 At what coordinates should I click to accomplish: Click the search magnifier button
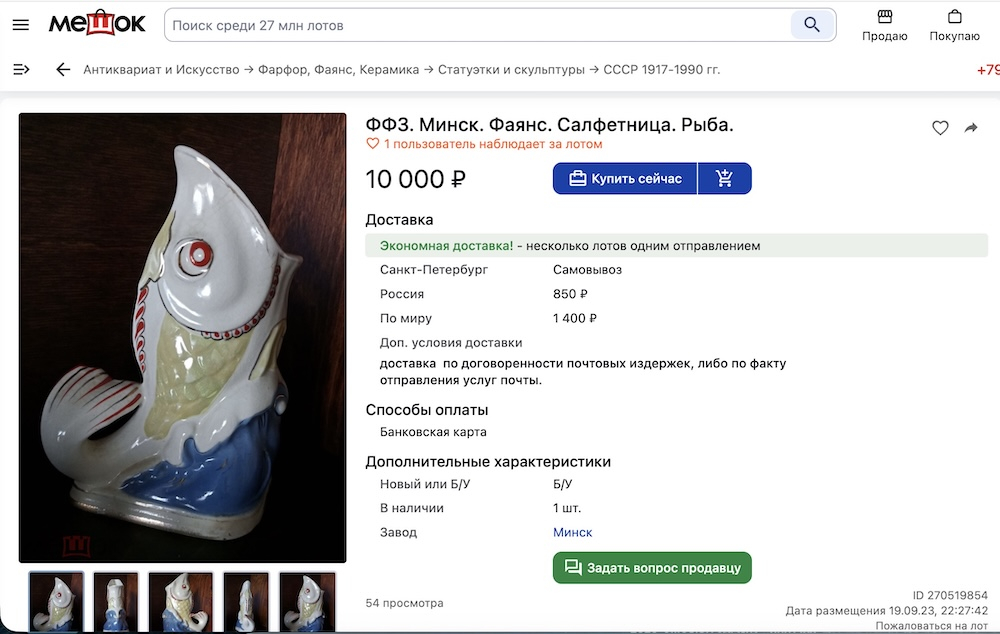coord(812,25)
